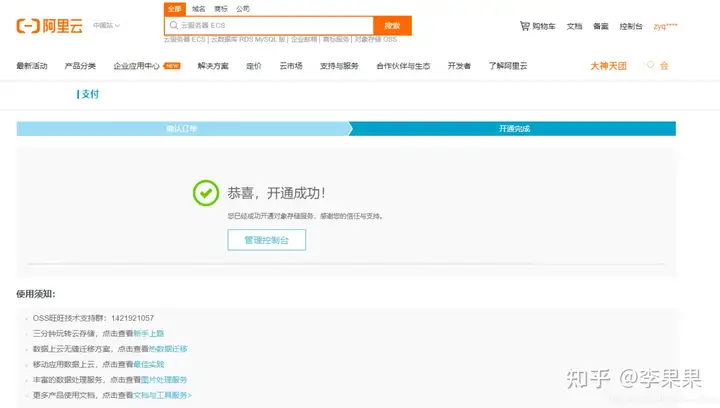This screenshot has width=720, height=408.
Task: Click the 开通完成 progress step
Action: click(x=514, y=129)
